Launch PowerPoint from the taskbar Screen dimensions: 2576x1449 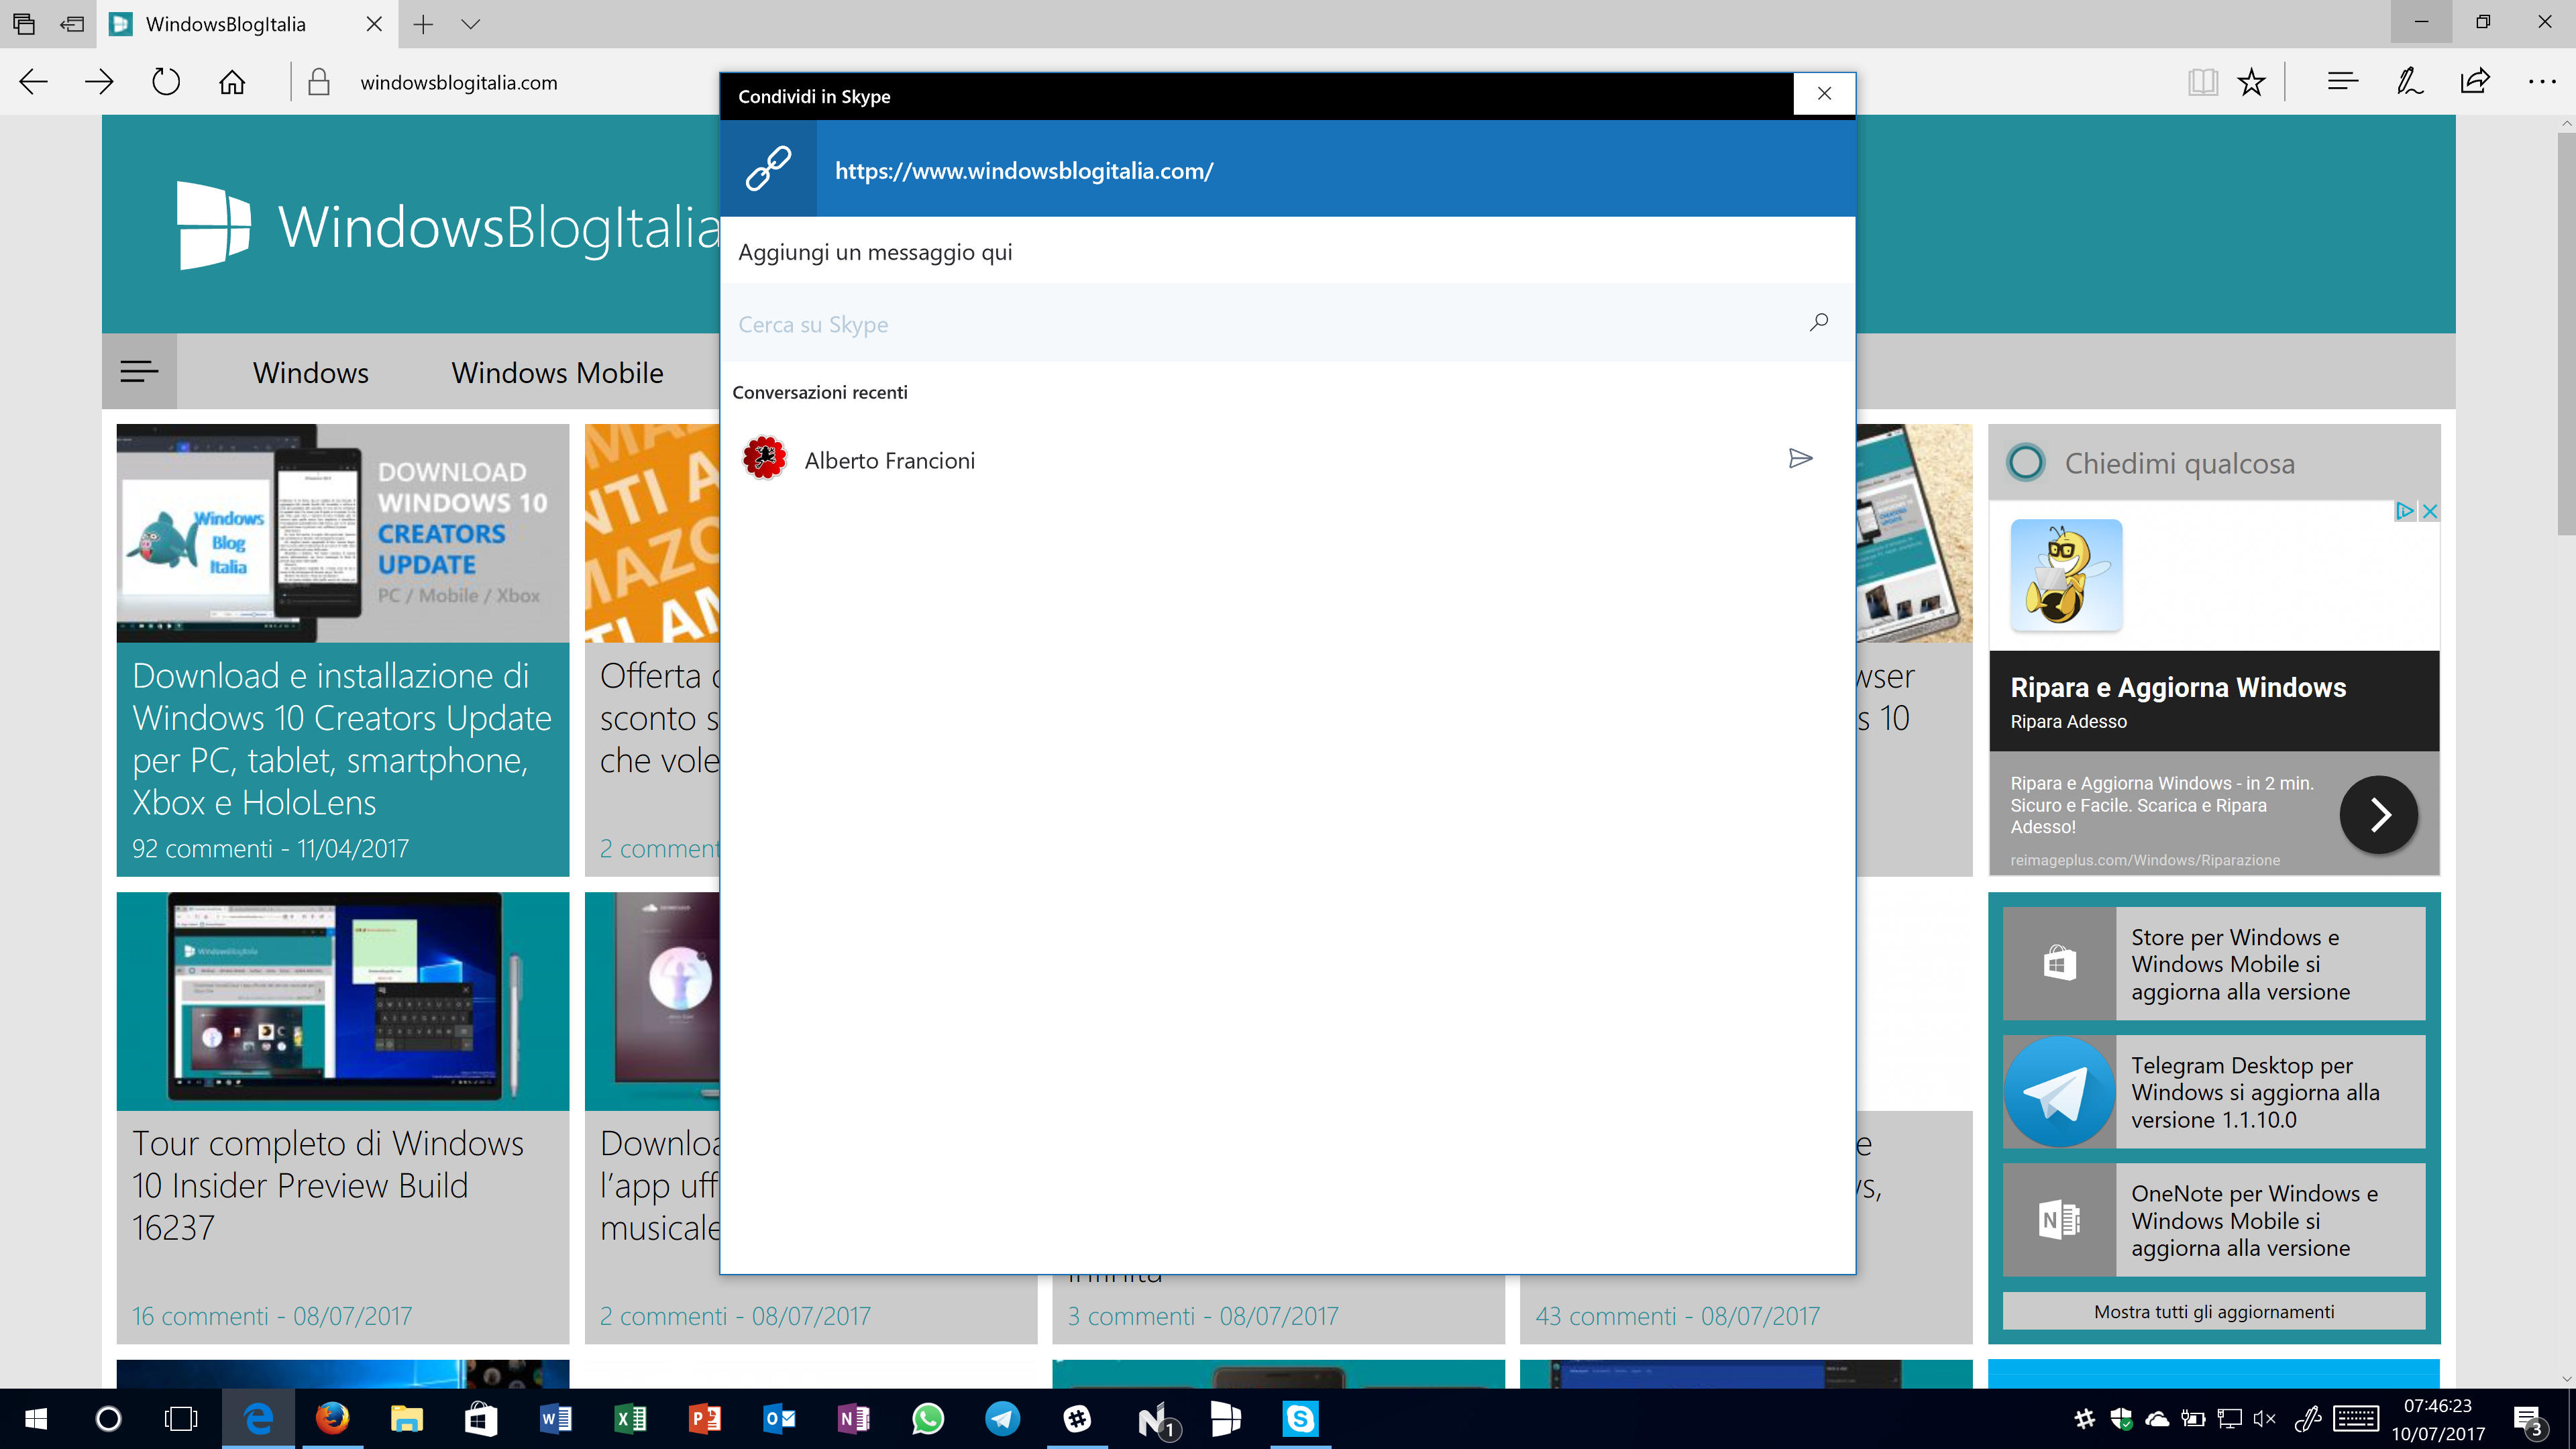tap(704, 1419)
